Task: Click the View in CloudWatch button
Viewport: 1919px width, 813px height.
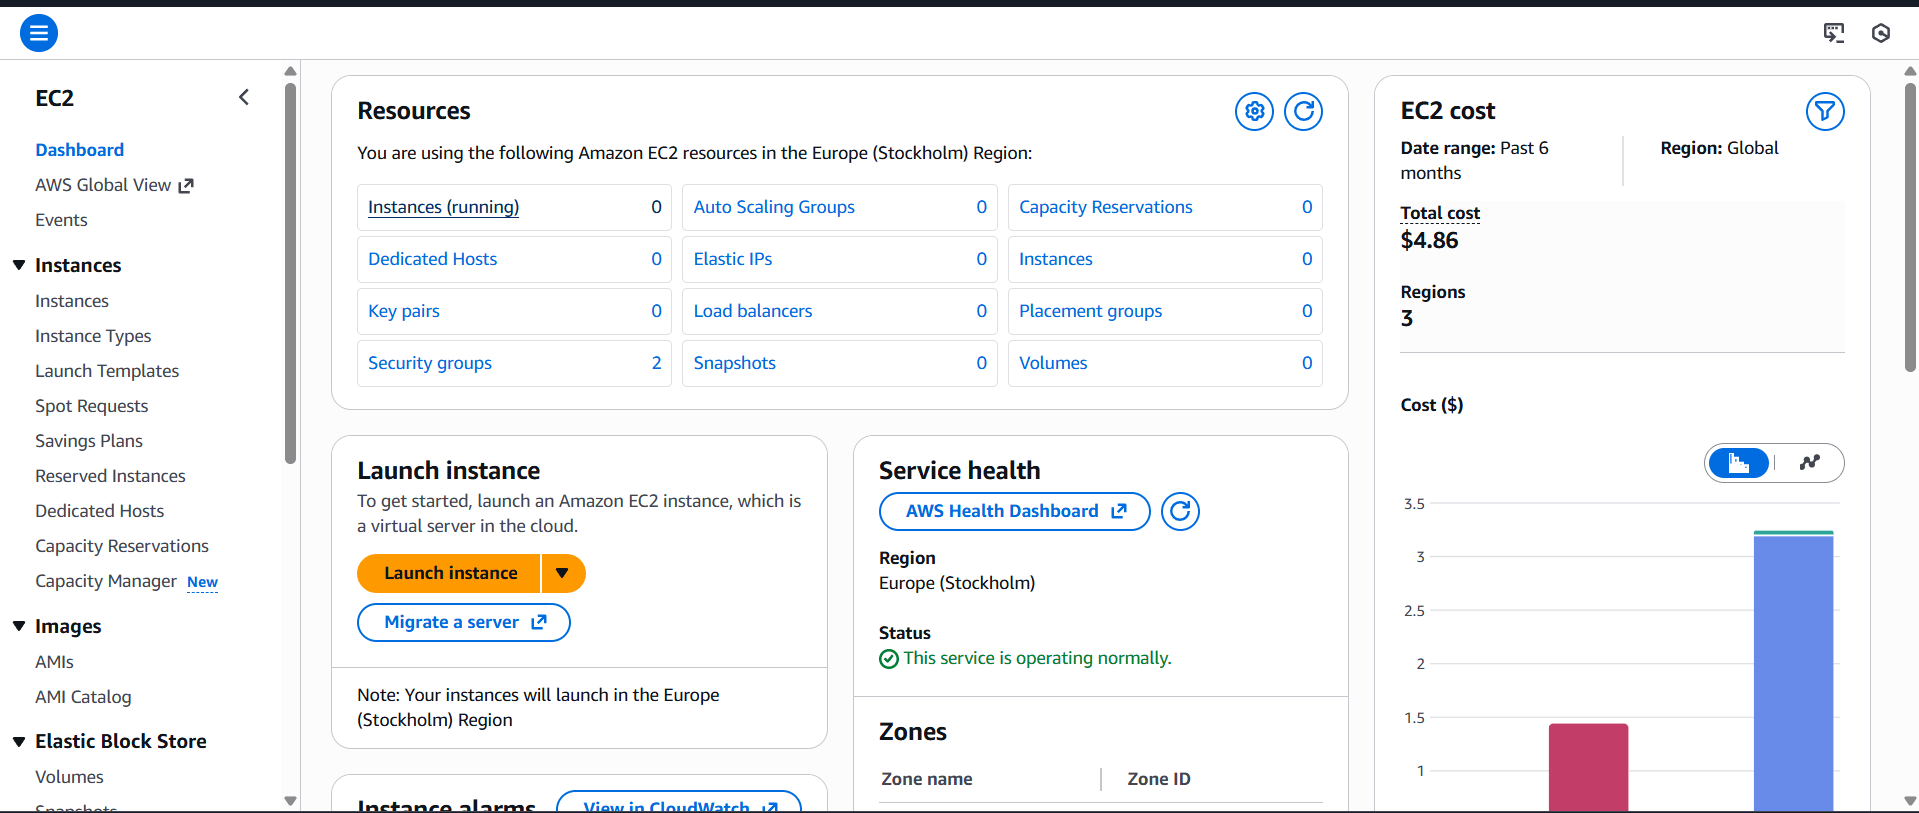Action: pyautogui.click(x=679, y=801)
